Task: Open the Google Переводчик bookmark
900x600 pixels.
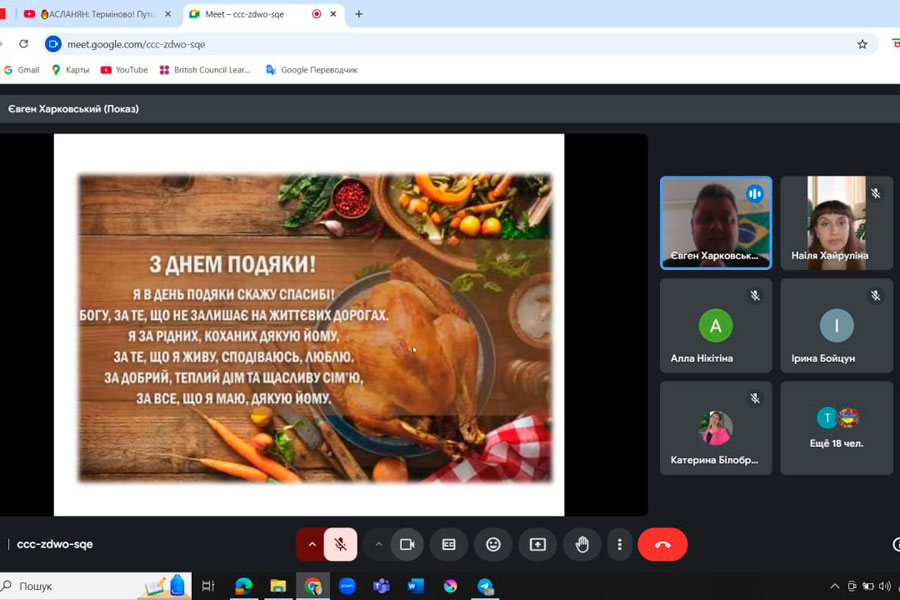Action: [312, 69]
